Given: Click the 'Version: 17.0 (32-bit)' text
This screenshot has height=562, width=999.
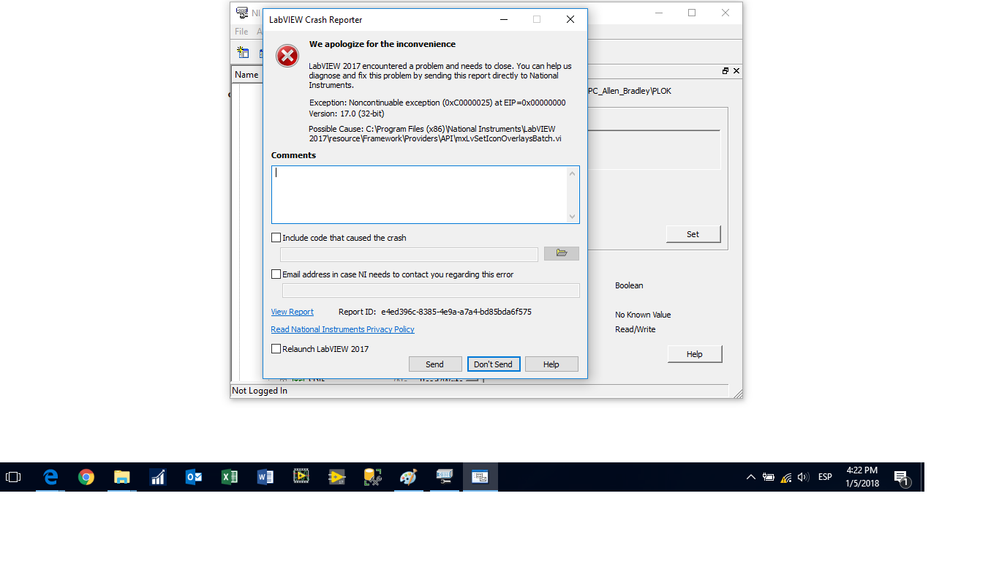Looking at the screenshot, I should [347, 113].
